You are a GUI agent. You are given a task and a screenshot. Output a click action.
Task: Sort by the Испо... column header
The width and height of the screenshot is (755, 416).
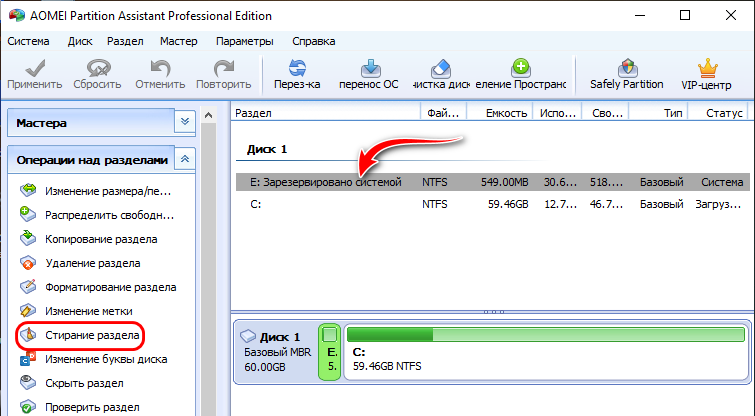coord(558,113)
